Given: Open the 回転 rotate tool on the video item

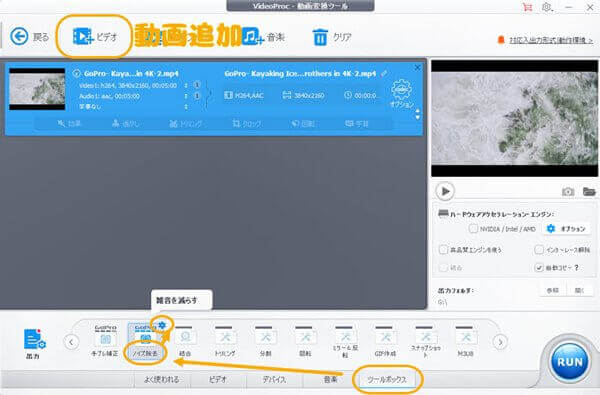Looking at the screenshot, I should click(303, 124).
